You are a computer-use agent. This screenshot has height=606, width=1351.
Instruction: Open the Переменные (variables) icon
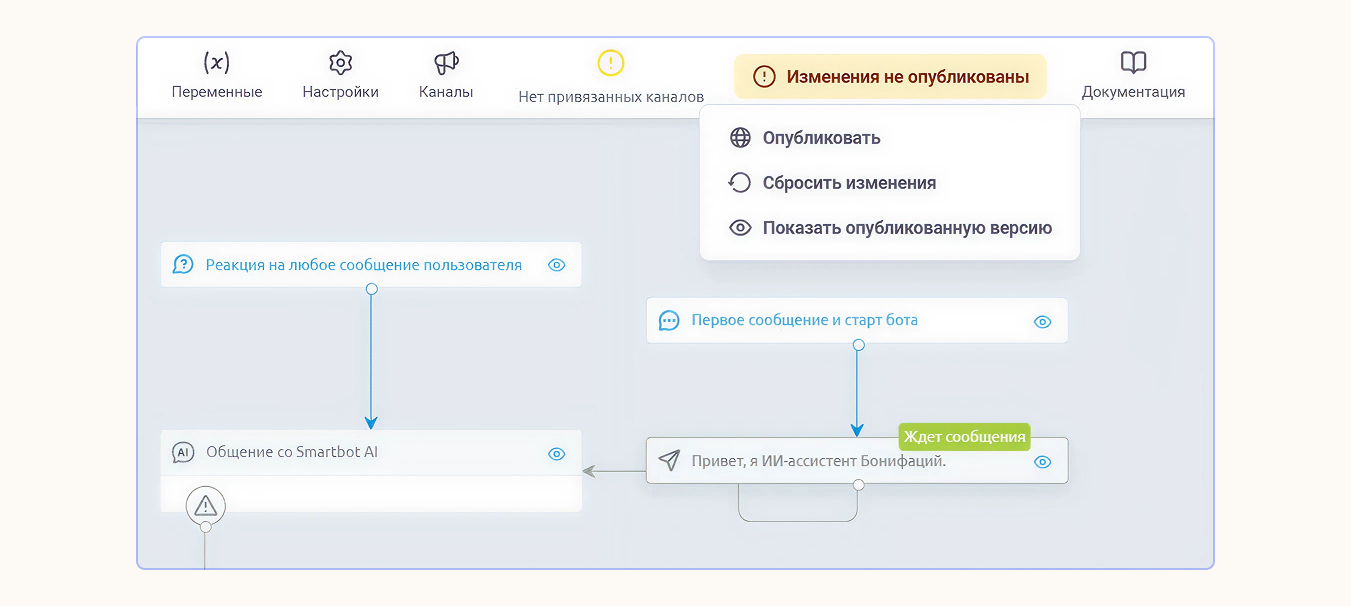coord(216,63)
